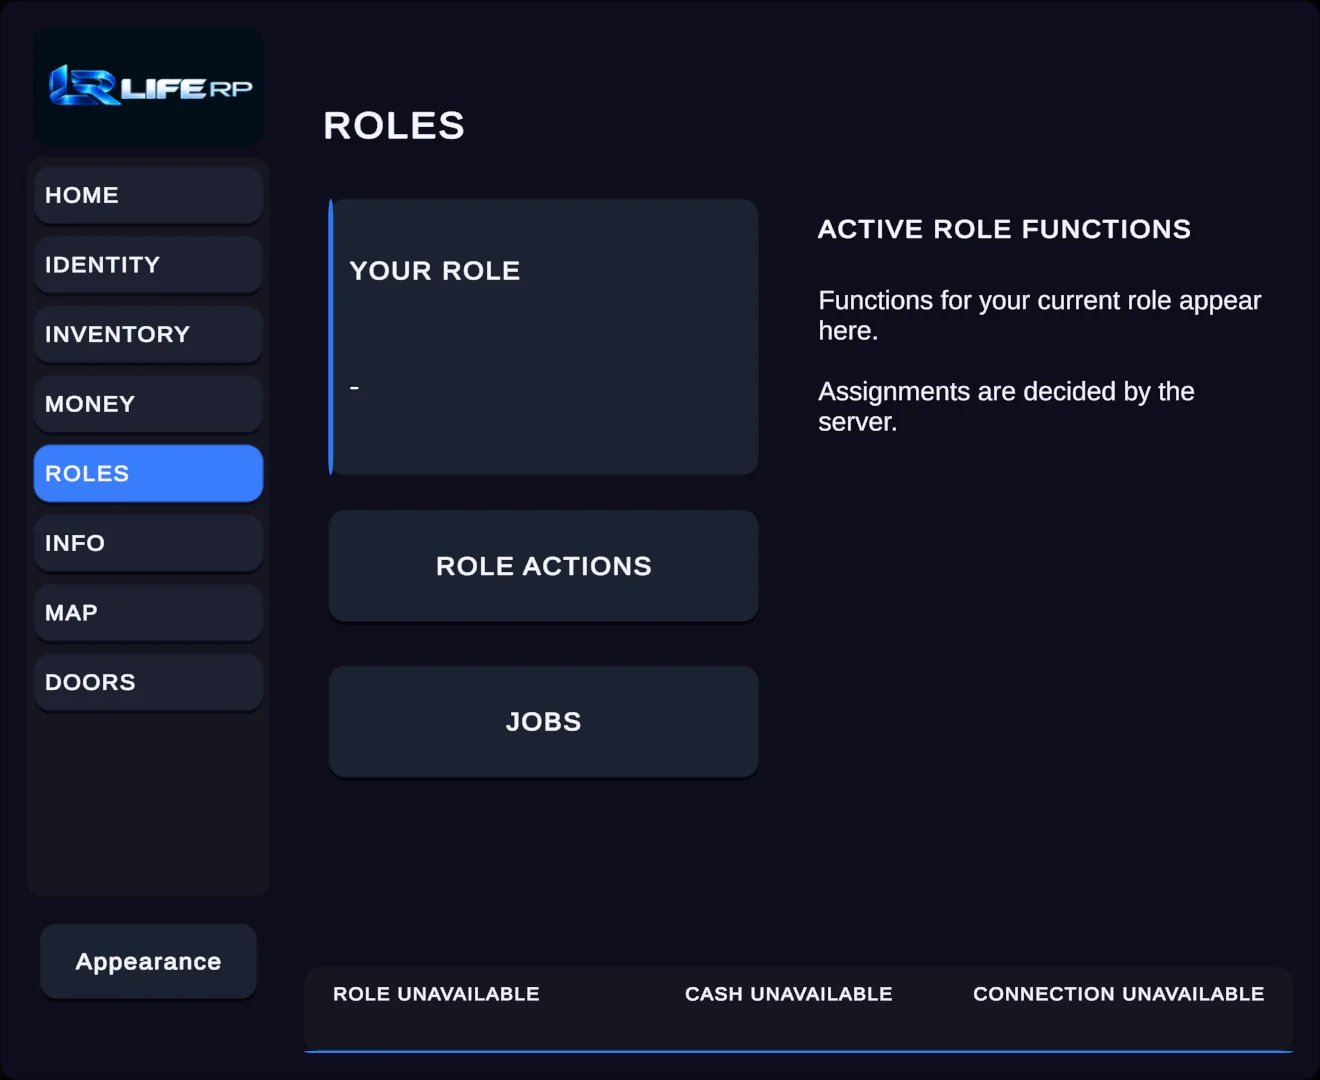Go to the IDENTITY section
The width and height of the screenshot is (1320, 1080).
(148, 265)
